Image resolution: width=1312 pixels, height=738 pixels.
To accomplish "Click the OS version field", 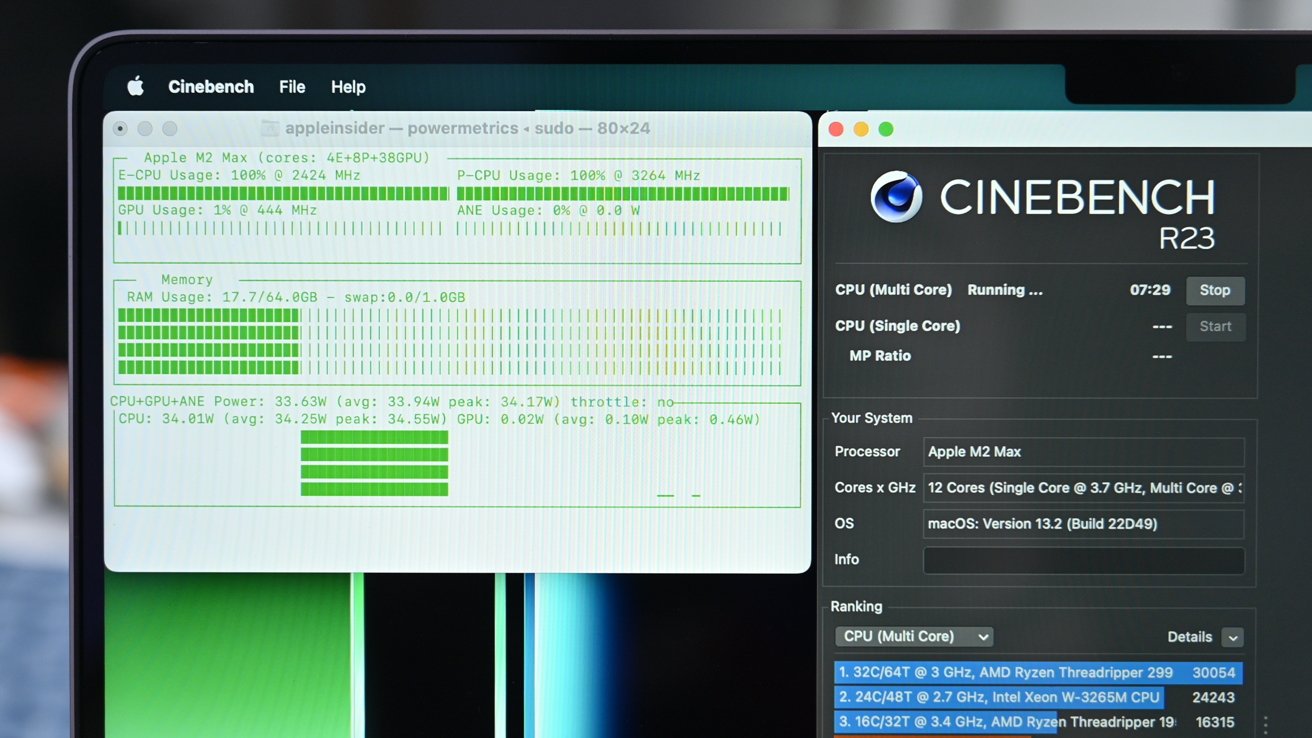I will [1084, 524].
